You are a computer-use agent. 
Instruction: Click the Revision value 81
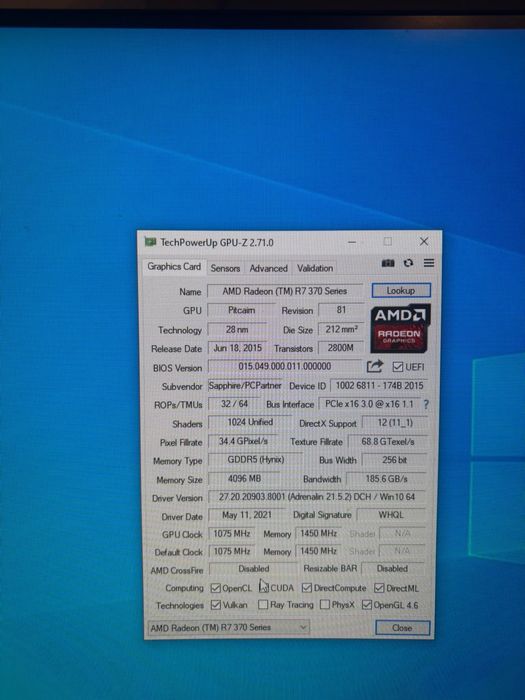tap(341, 310)
